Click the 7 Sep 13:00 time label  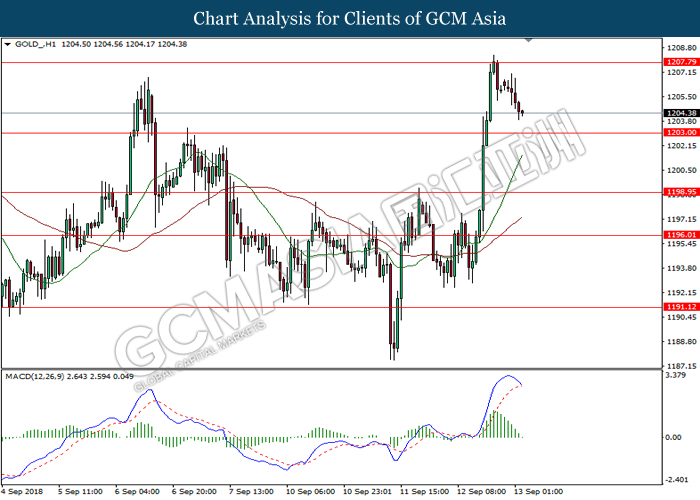(x=251, y=492)
